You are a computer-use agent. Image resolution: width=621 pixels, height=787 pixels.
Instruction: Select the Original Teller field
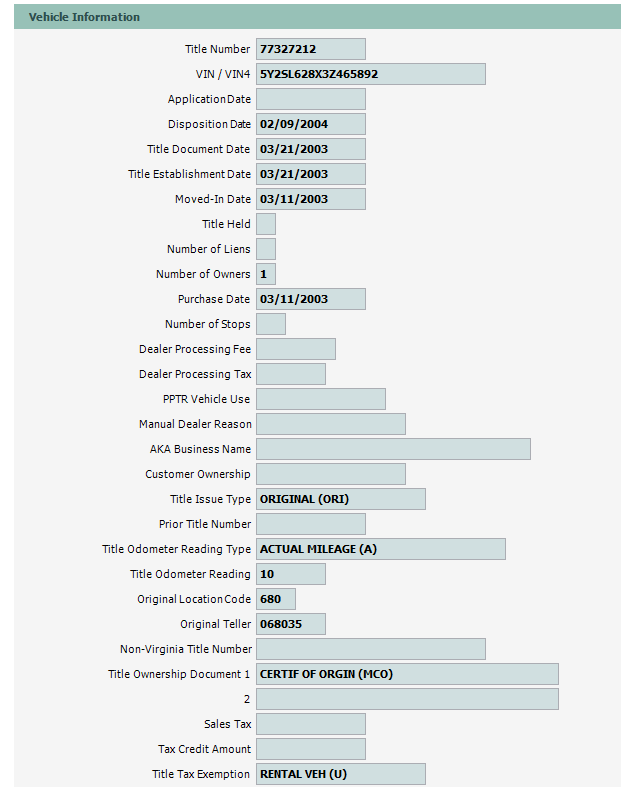point(290,624)
